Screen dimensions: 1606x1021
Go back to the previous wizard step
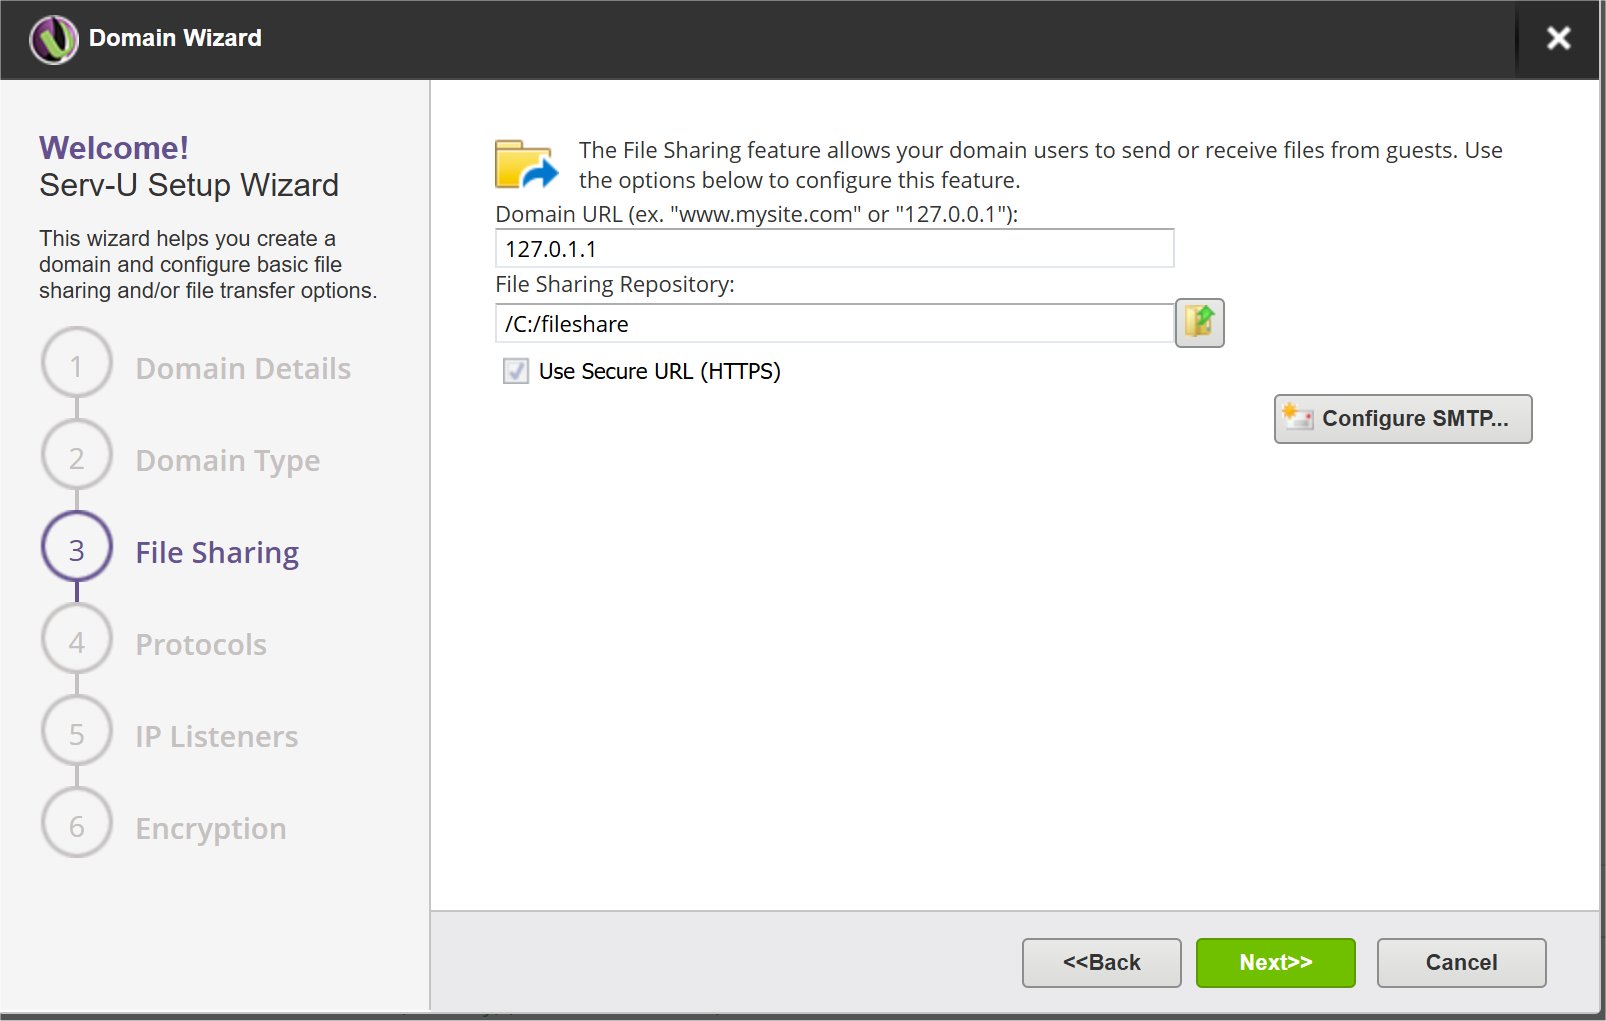1101,962
